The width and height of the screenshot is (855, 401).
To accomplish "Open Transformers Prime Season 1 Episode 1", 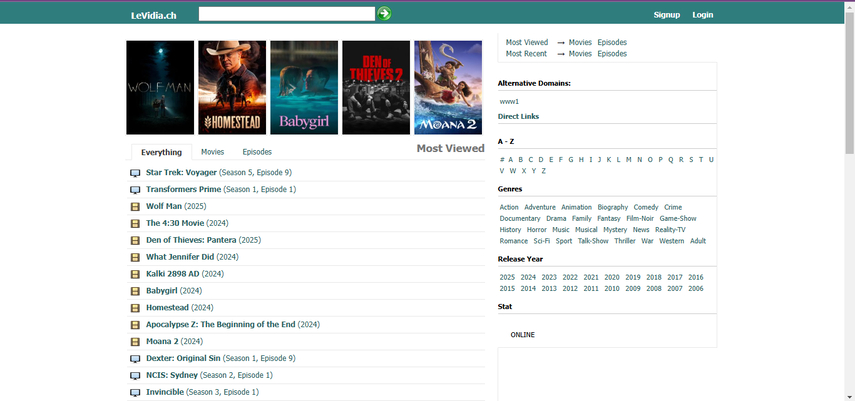I will coord(221,189).
